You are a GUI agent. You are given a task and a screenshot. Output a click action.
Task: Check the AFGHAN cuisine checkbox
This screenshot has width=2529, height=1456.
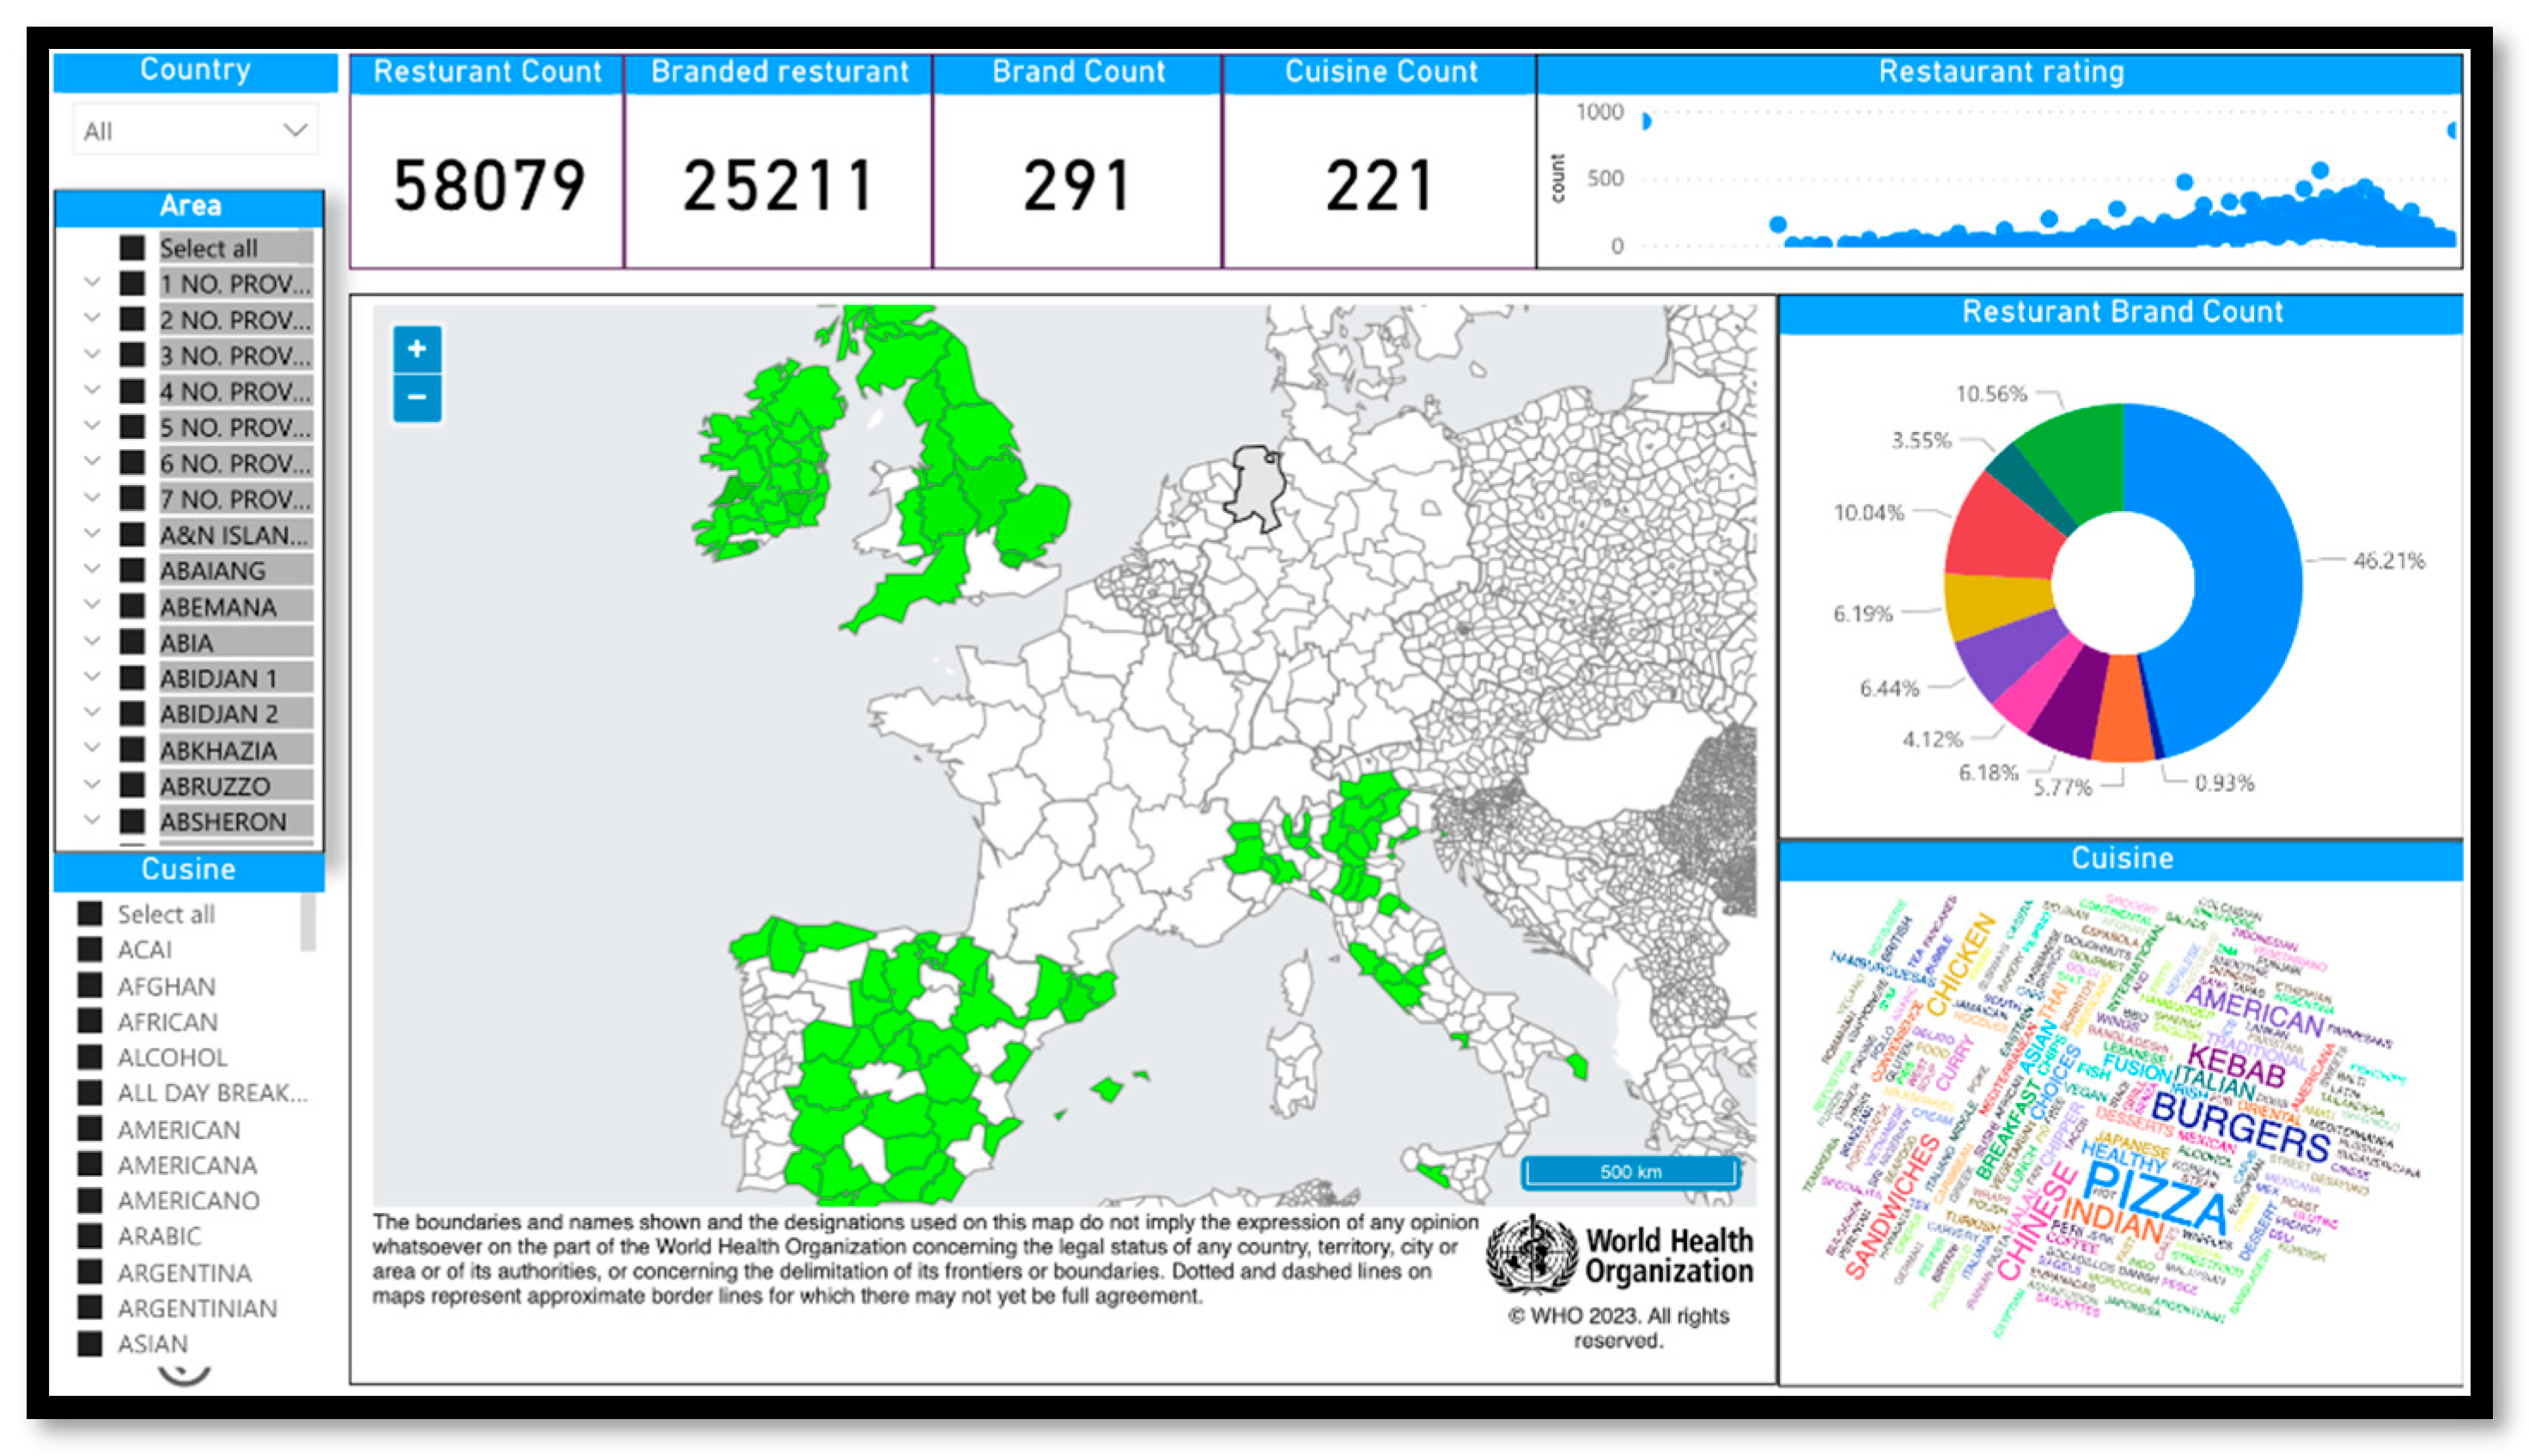tap(90, 985)
